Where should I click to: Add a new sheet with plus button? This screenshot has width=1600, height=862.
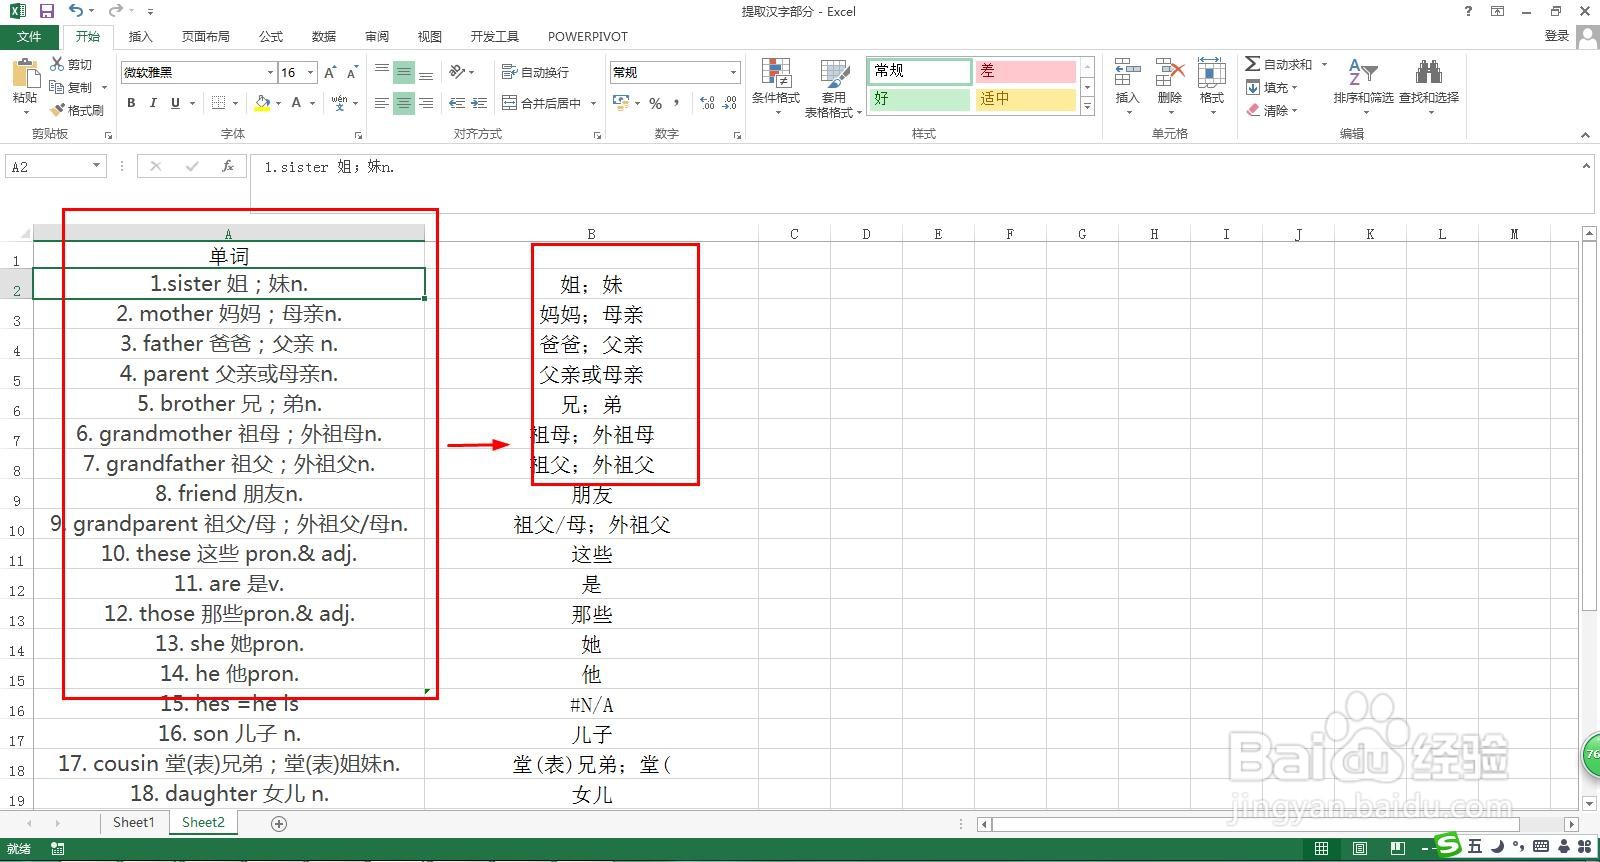tap(279, 824)
